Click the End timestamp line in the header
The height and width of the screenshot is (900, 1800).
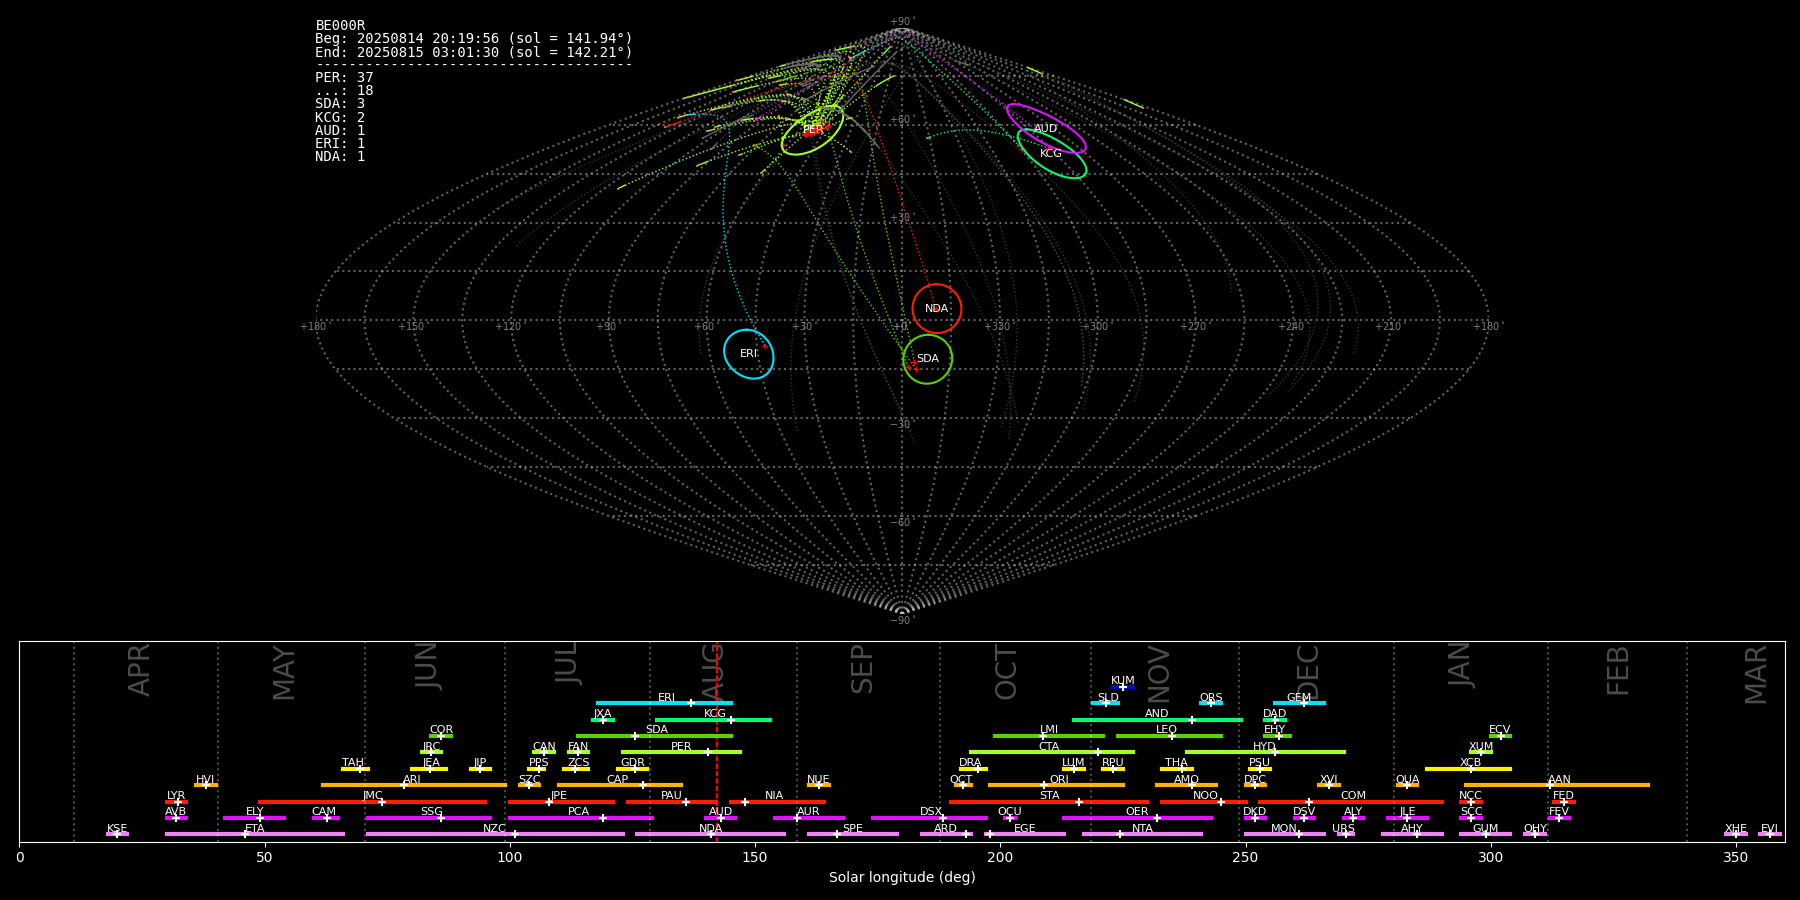[x=474, y=52]
